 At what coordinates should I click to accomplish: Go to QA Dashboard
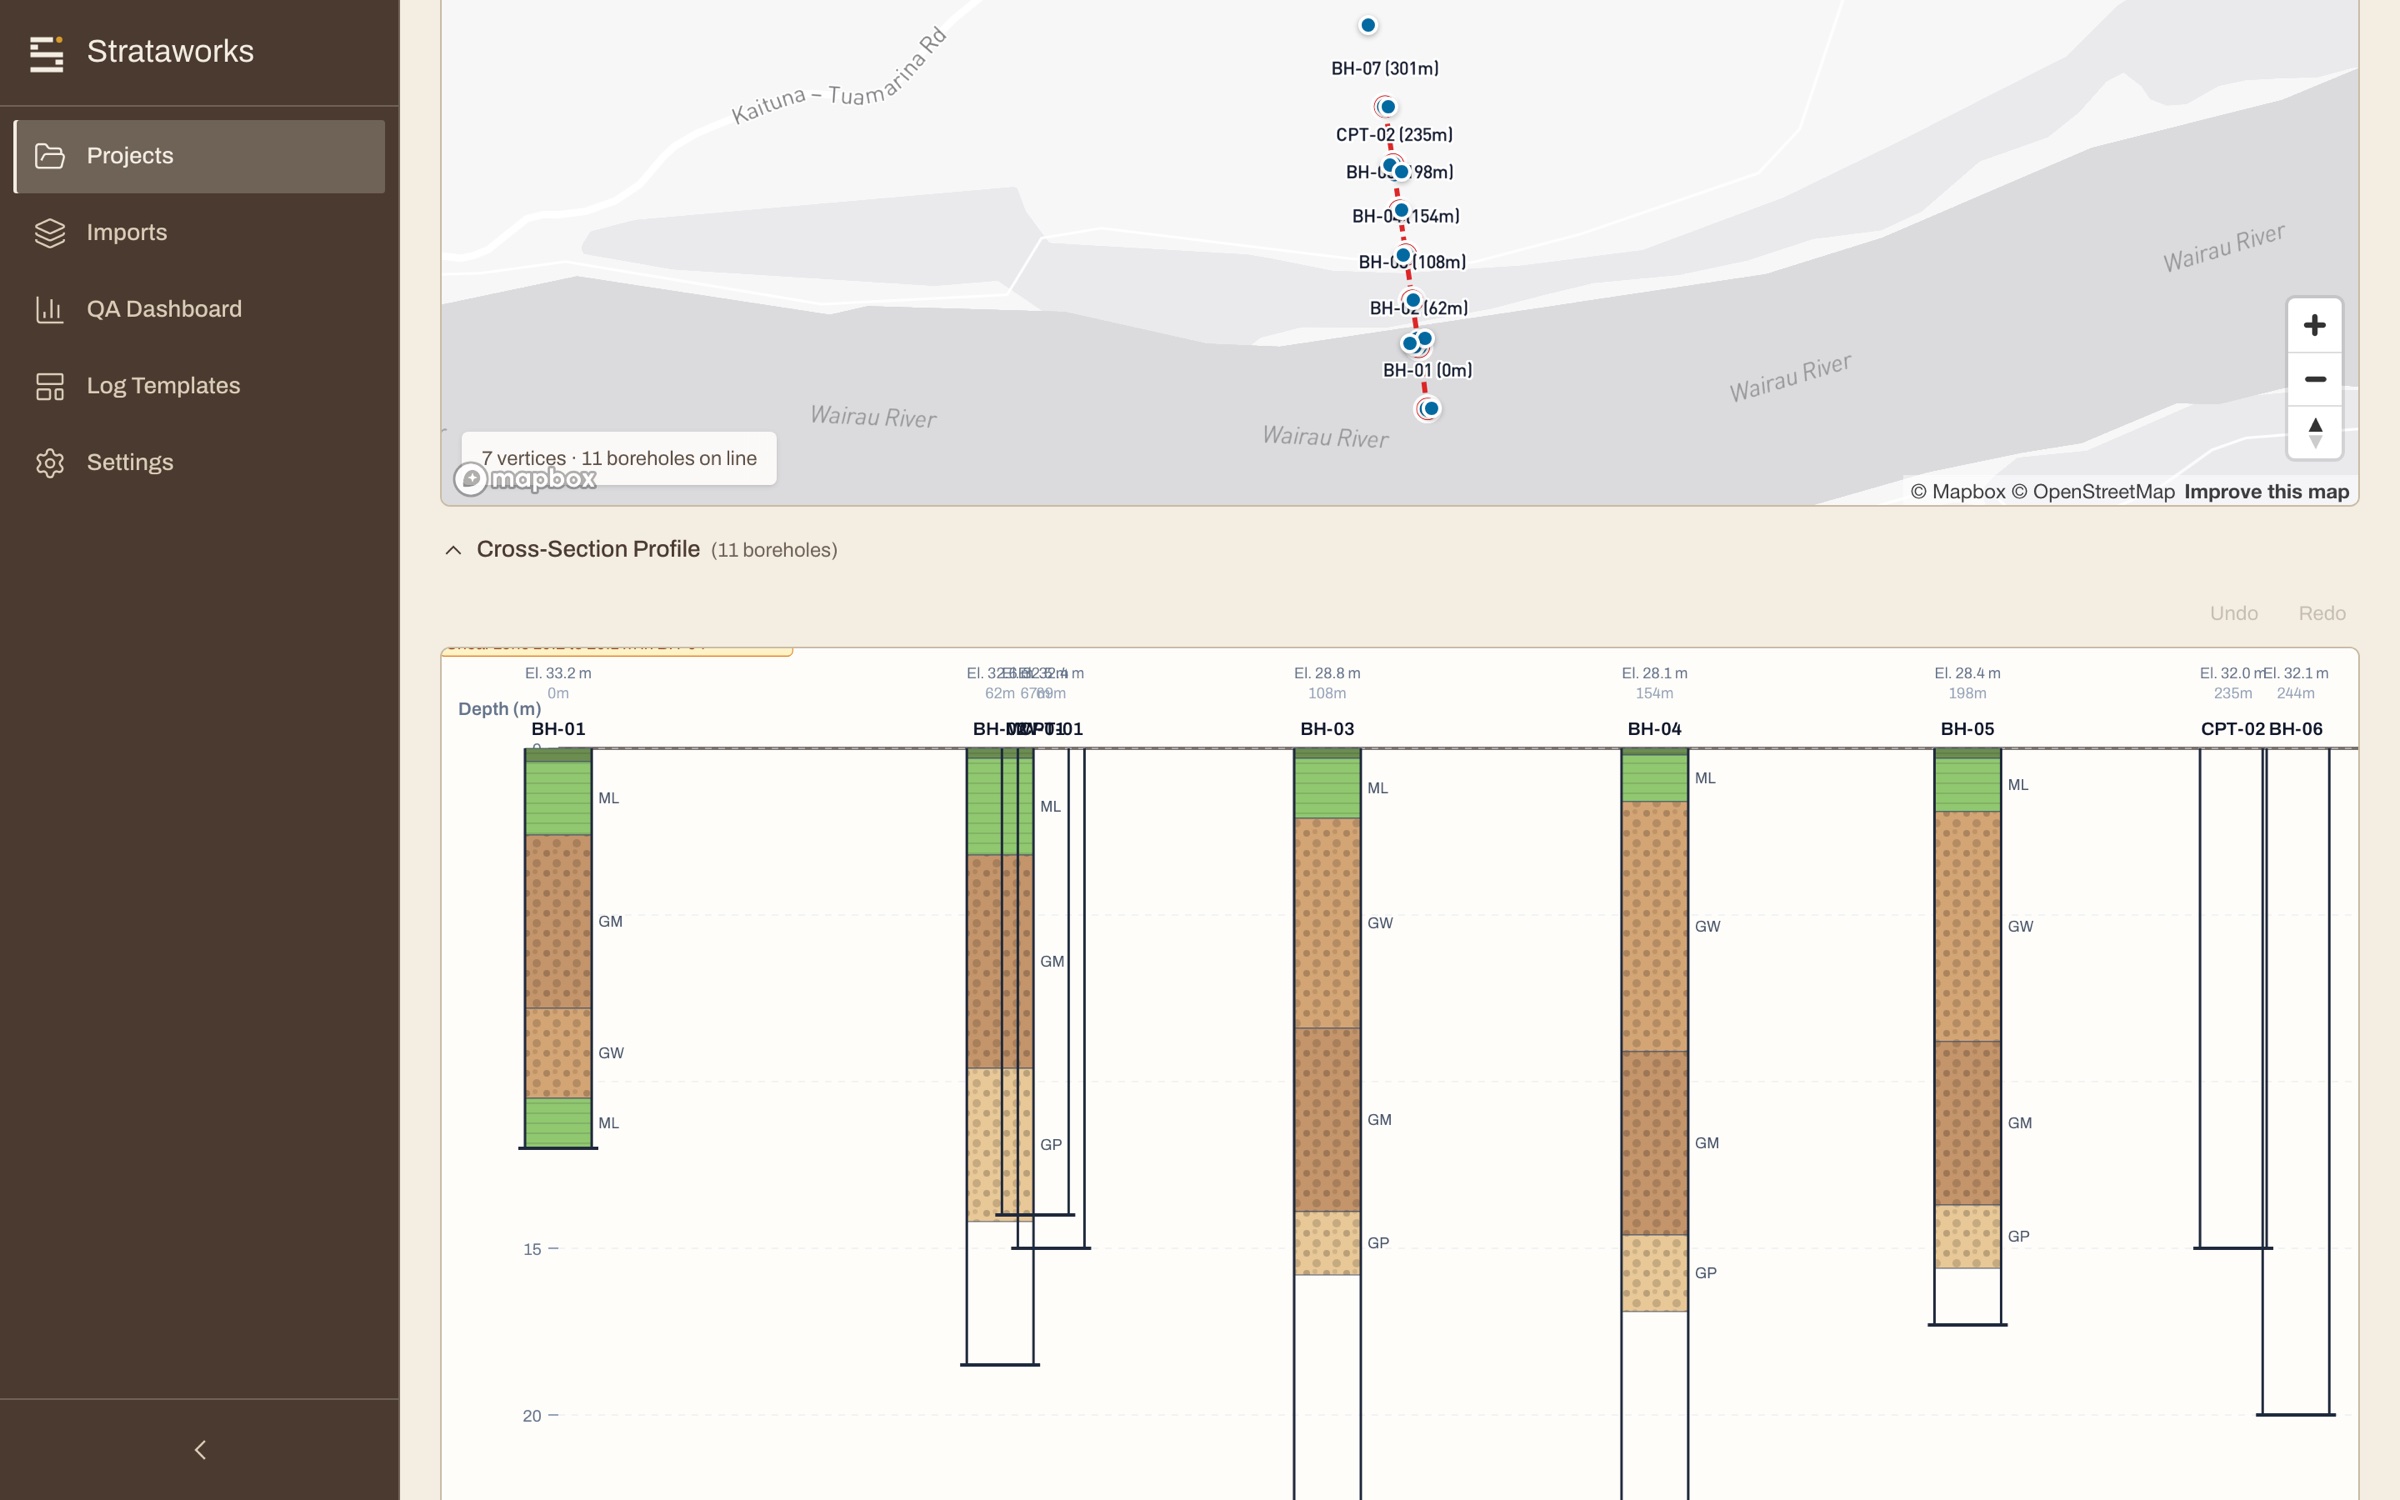[x=199, y=309]
